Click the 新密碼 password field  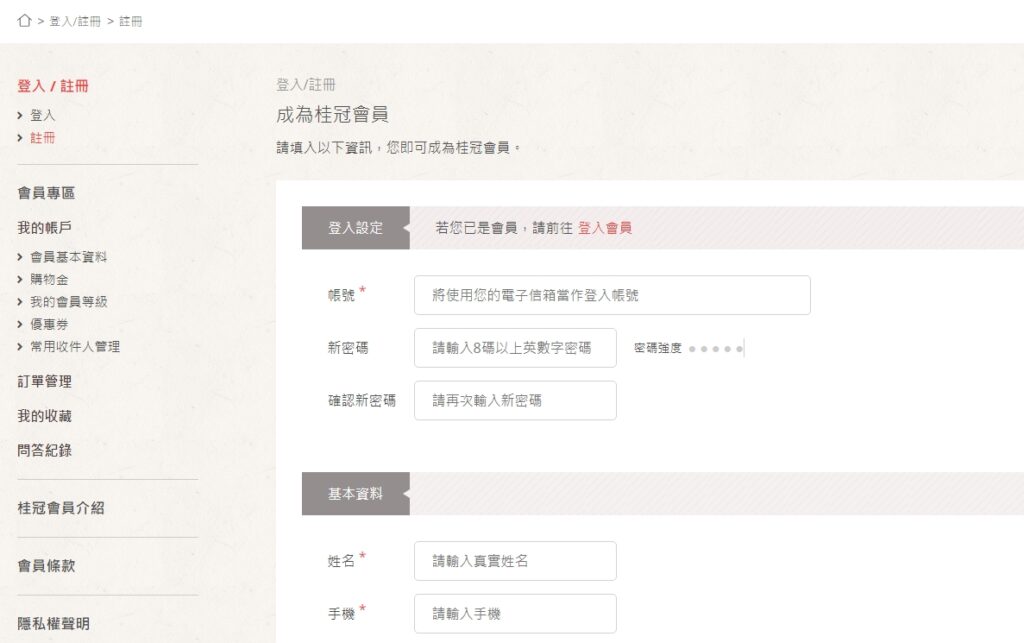coord(515,348)
